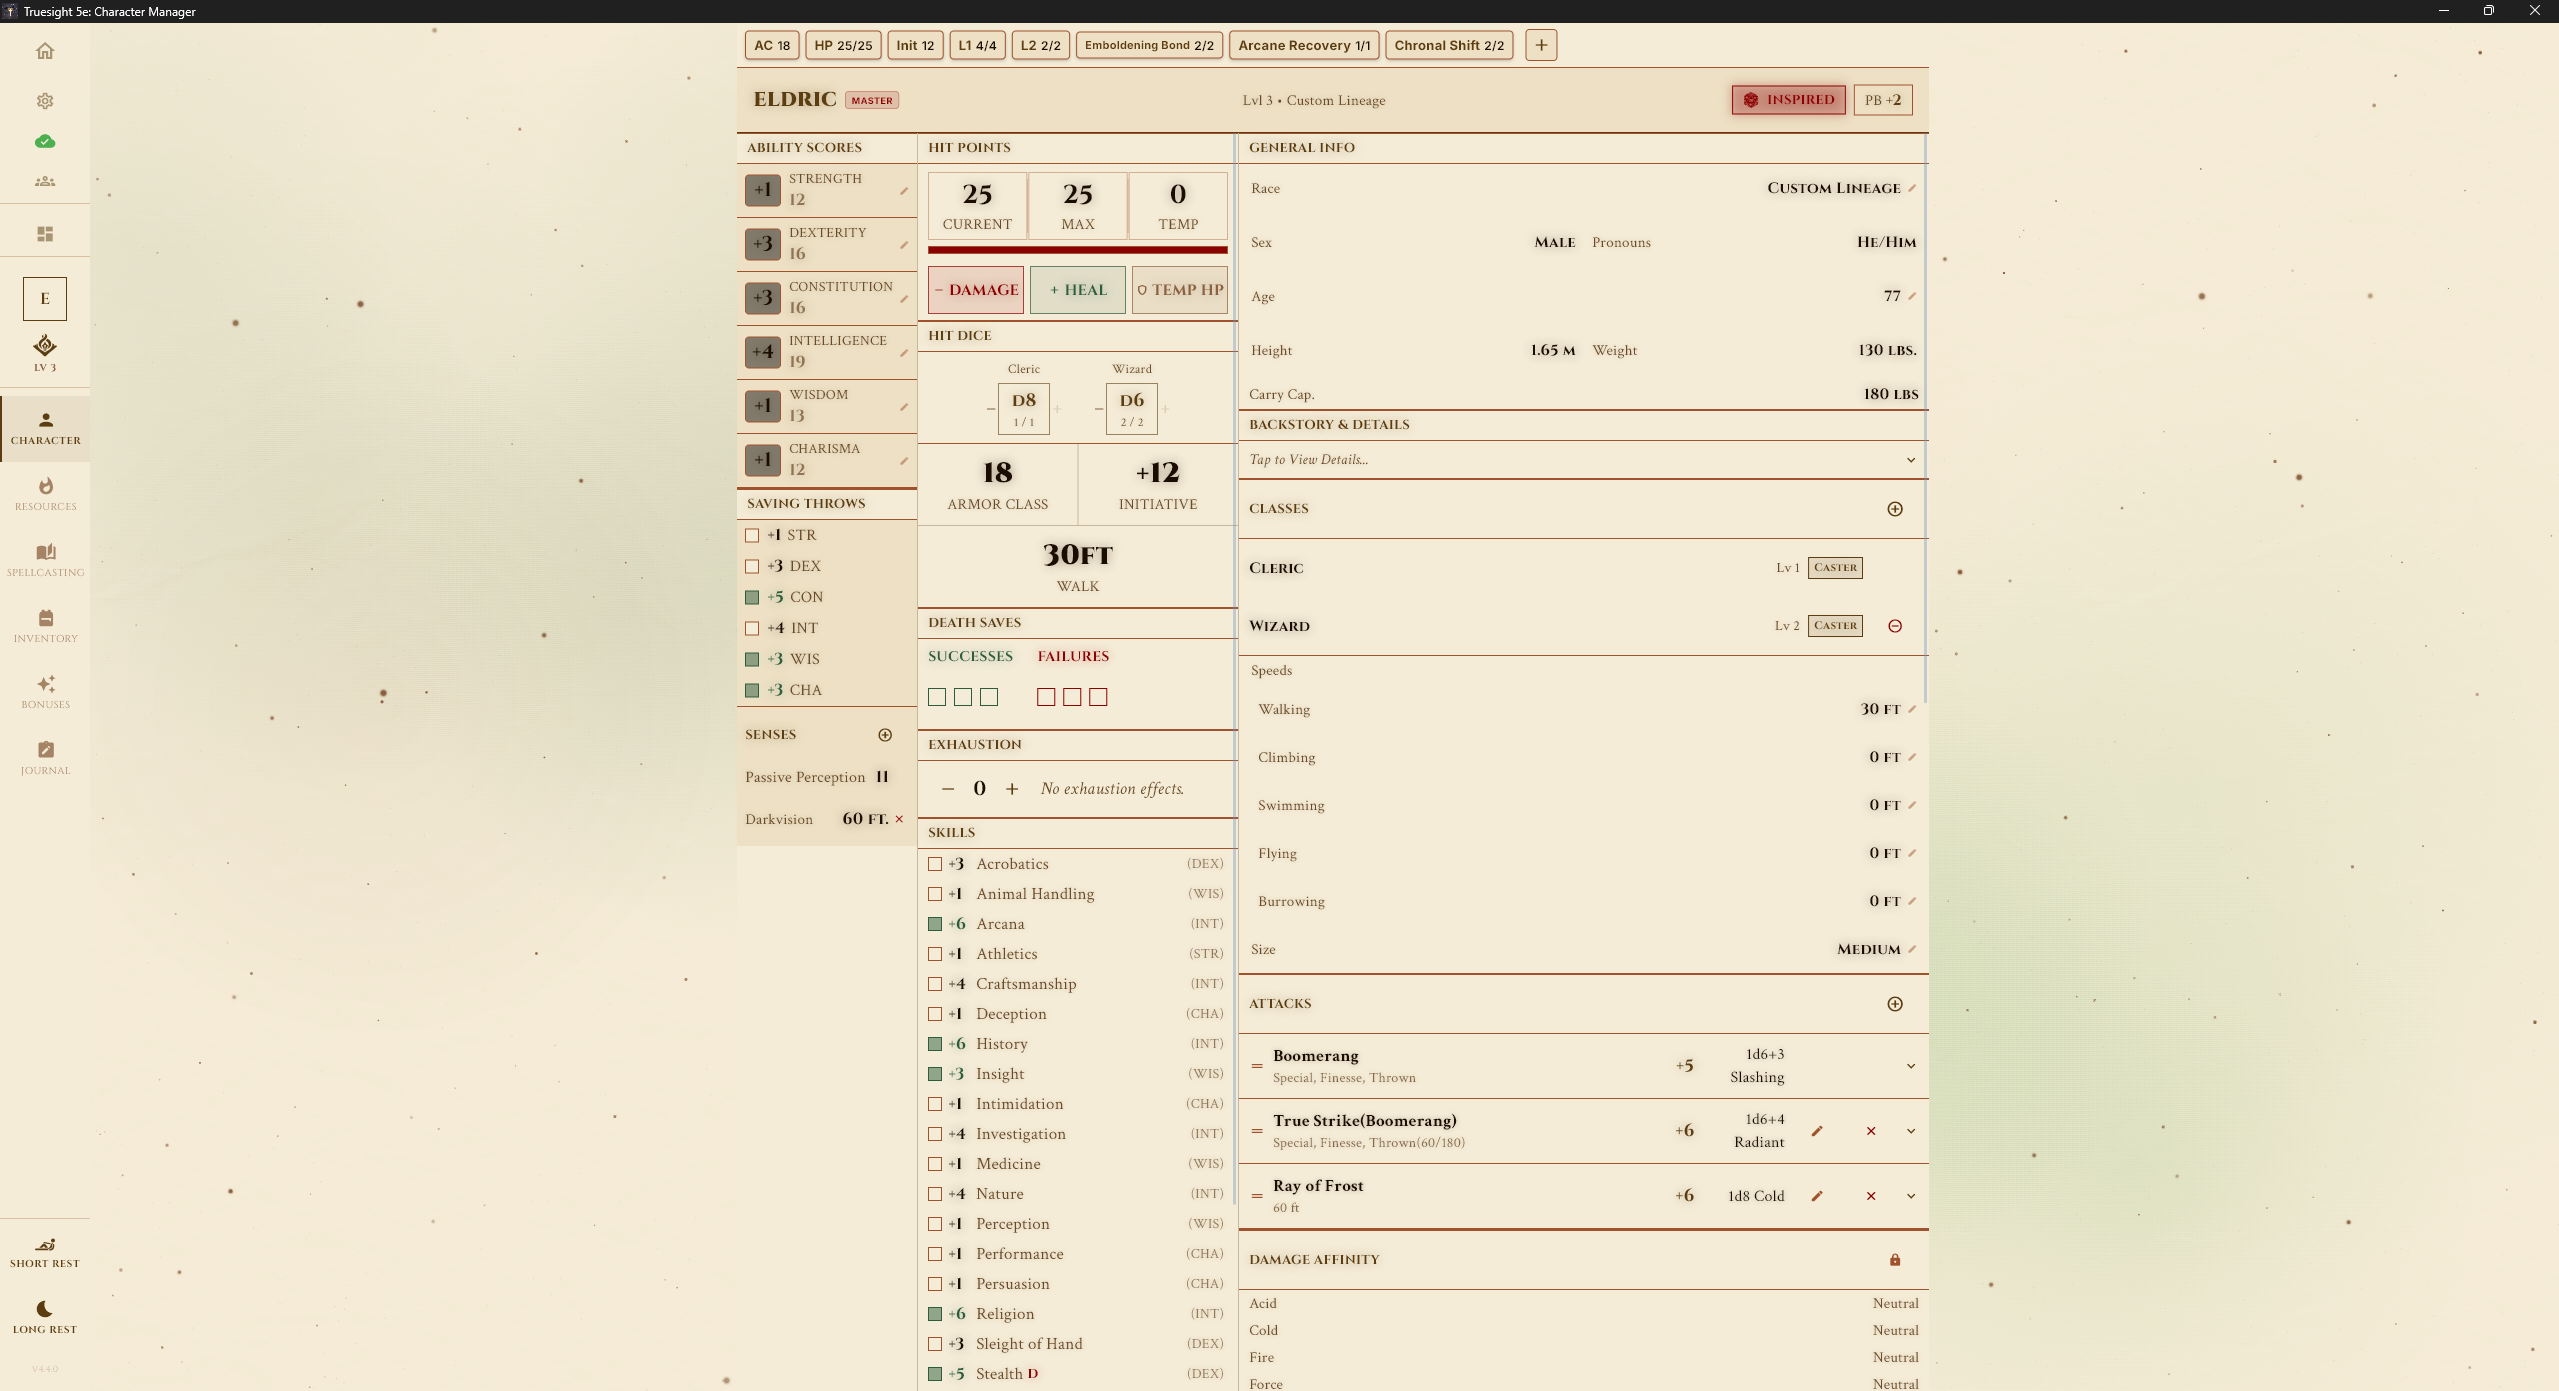
Task: Click the Long Rest moon icon
Action: [x=45, y=1309]
